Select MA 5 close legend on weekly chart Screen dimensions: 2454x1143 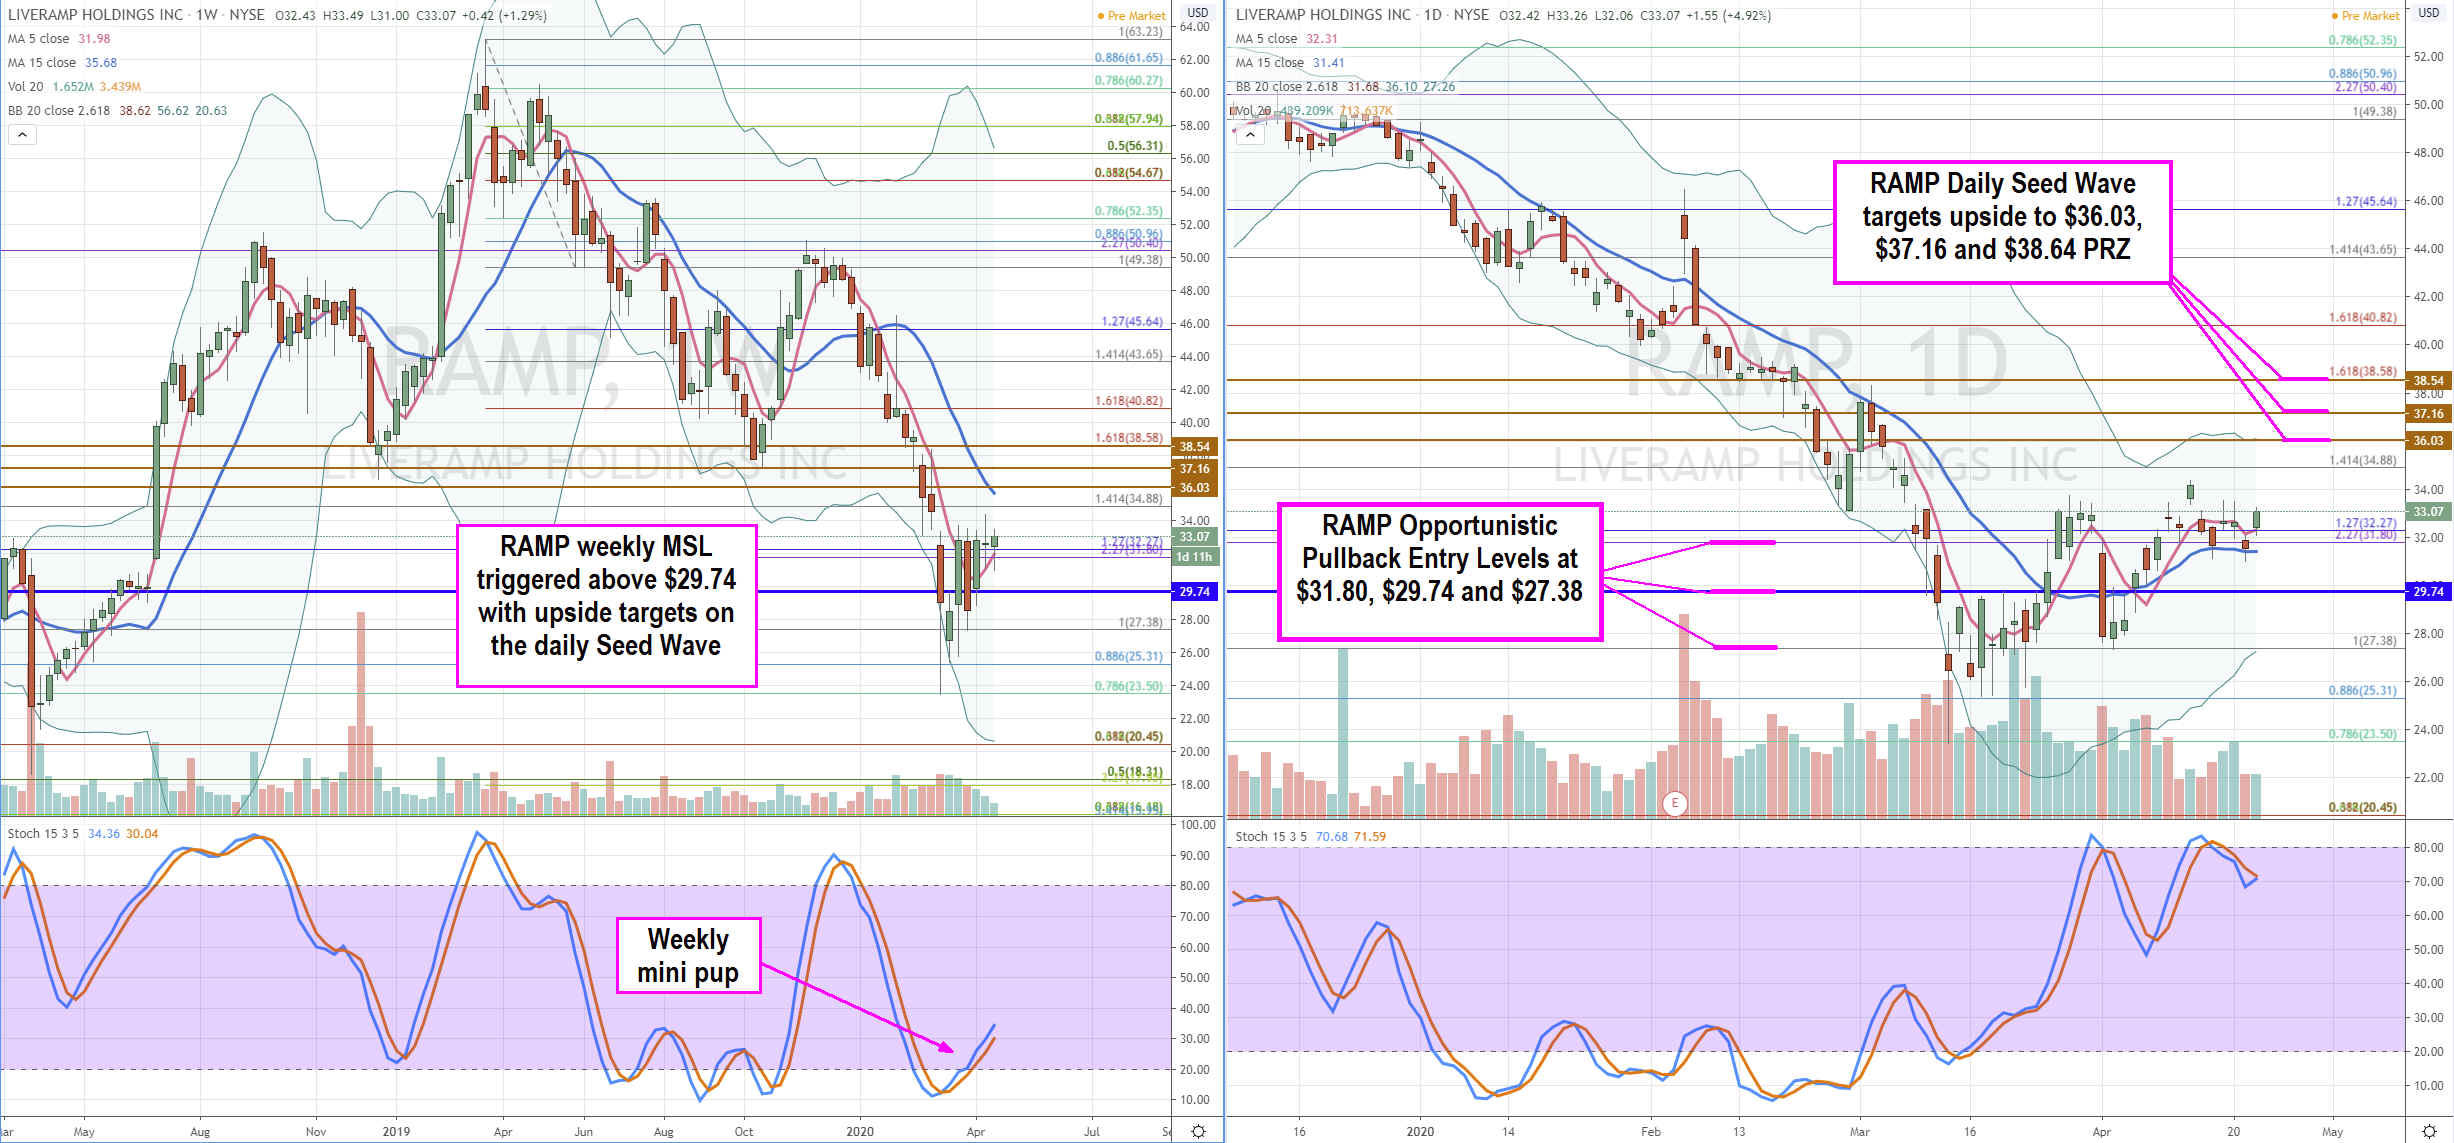tap(39, 39)
